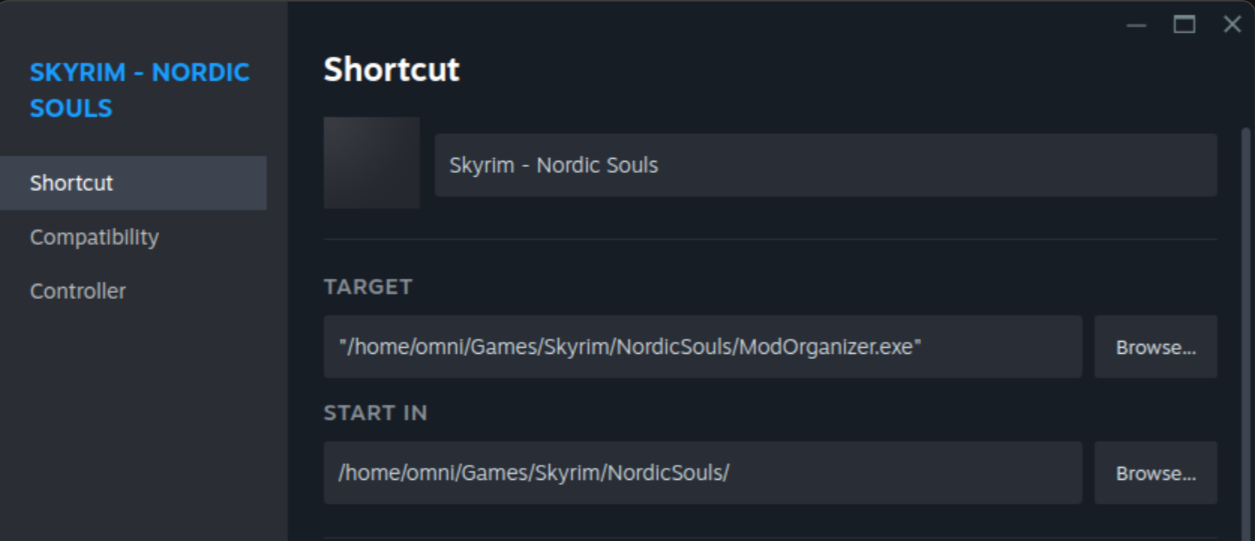
Task: Click the Skyrim - Nordic Souls name field
Action: (825, 165)
